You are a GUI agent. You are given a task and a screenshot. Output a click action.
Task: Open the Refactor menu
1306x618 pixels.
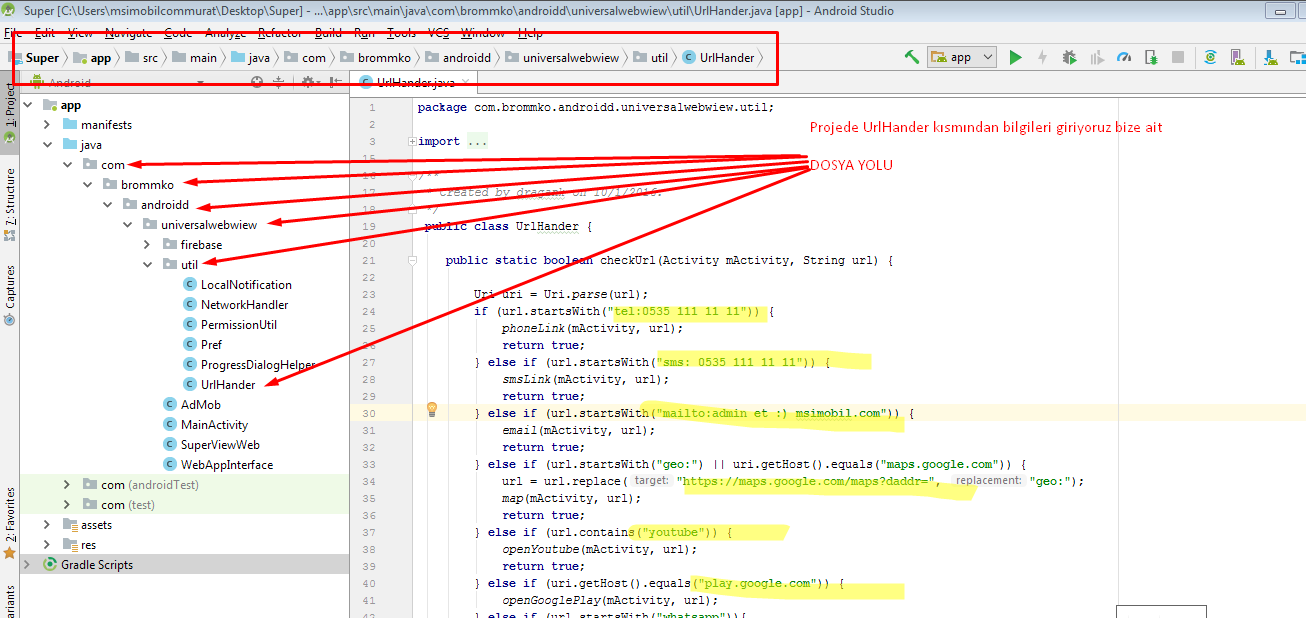click(x=279, y=33)
